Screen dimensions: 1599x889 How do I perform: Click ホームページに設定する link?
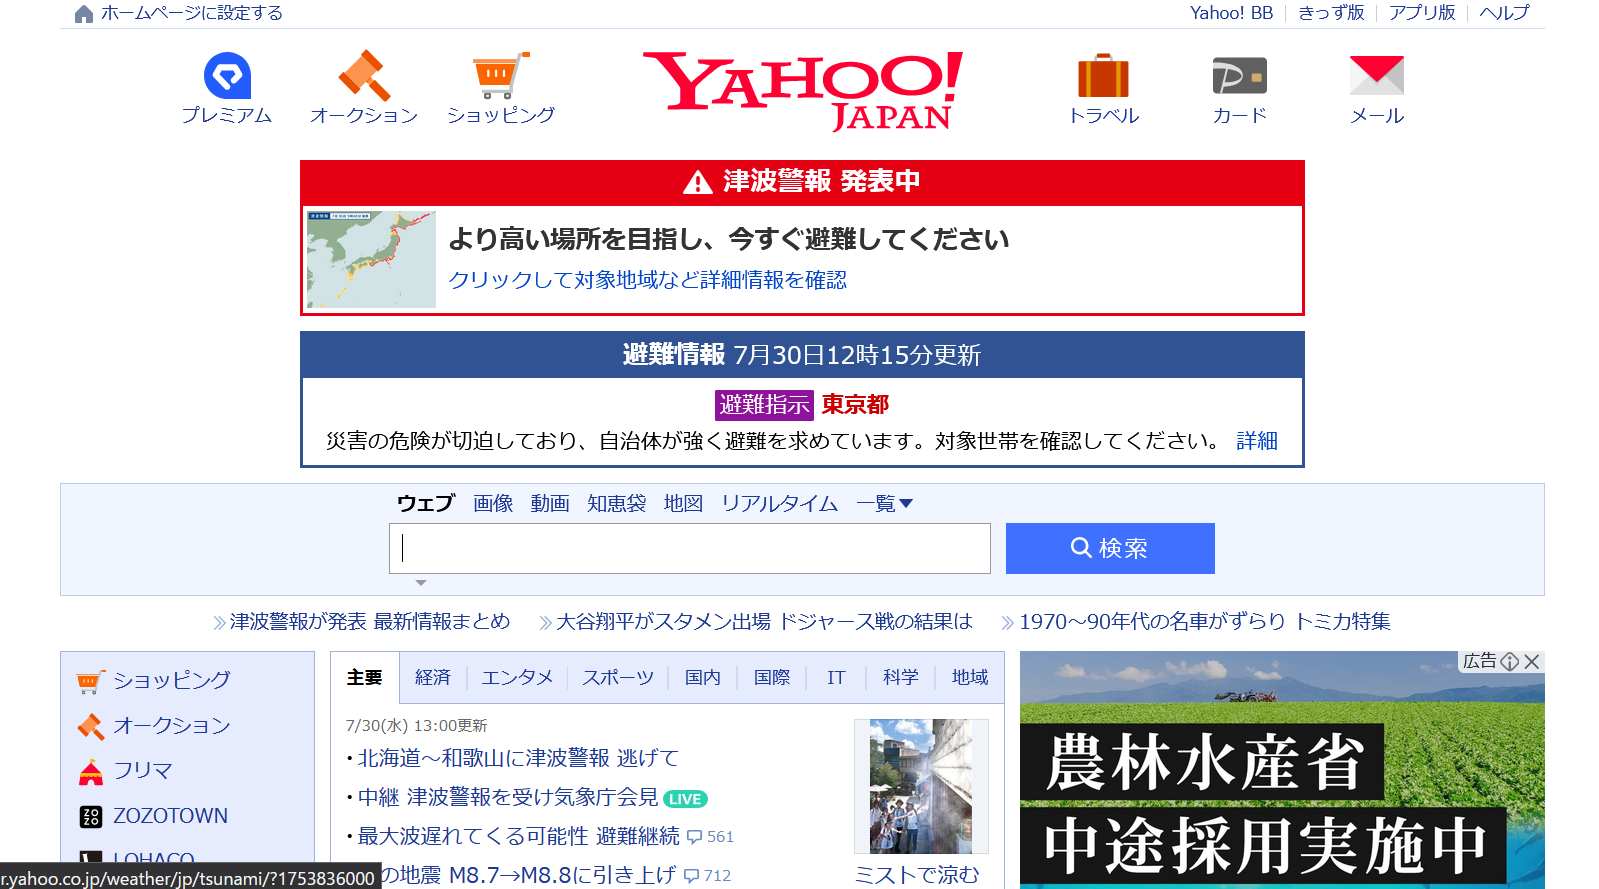192,13
